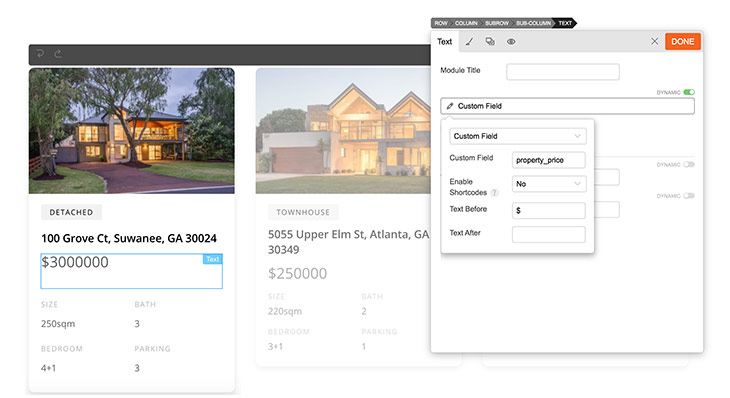The image size is (730, 398).
Task: Click the pencil icon beside Custom Field
Action: coord(450,106)
